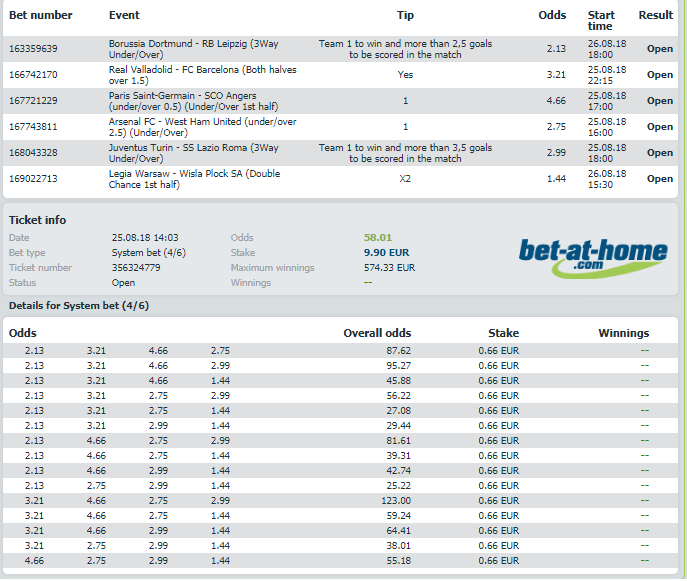Click the stake value 9.90 EUR

click(x=386, y=253)
